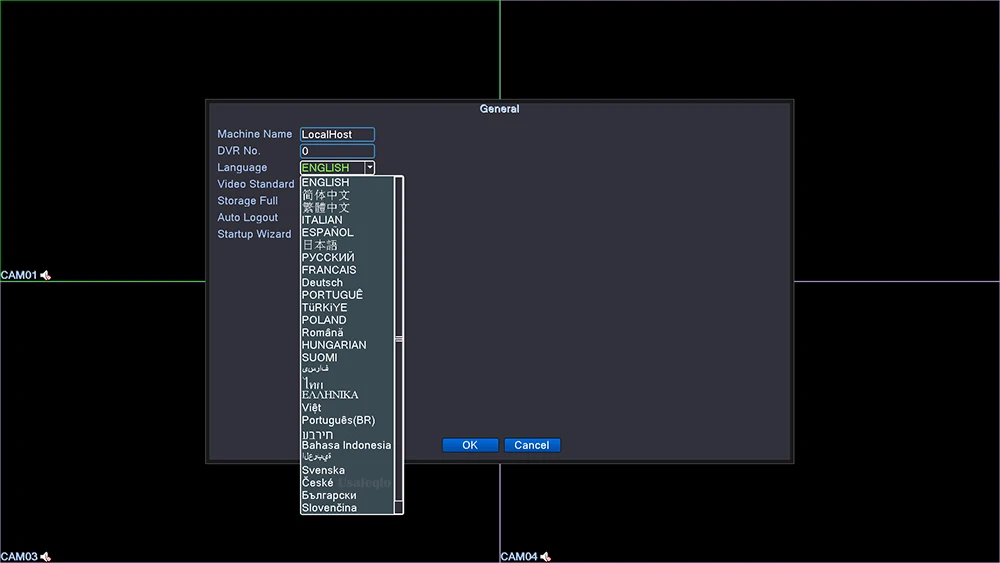The width and height of the screenshot is (1000, 563).
Task: Click the Startup Wizard label
Action: point(254,234)
